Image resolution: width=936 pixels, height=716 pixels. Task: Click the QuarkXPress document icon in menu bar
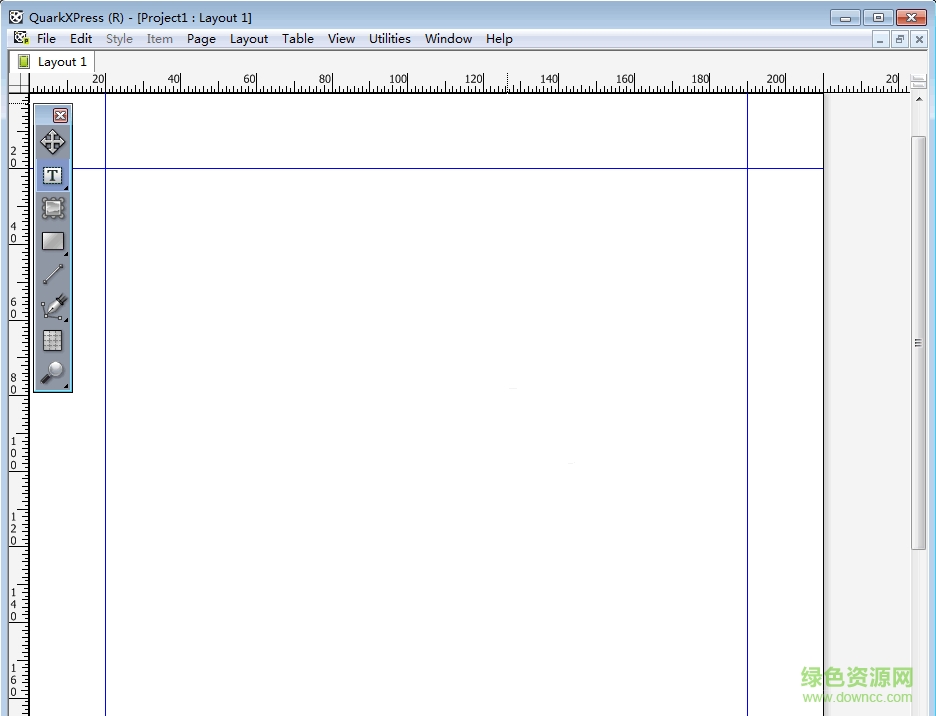coord(21,39)
